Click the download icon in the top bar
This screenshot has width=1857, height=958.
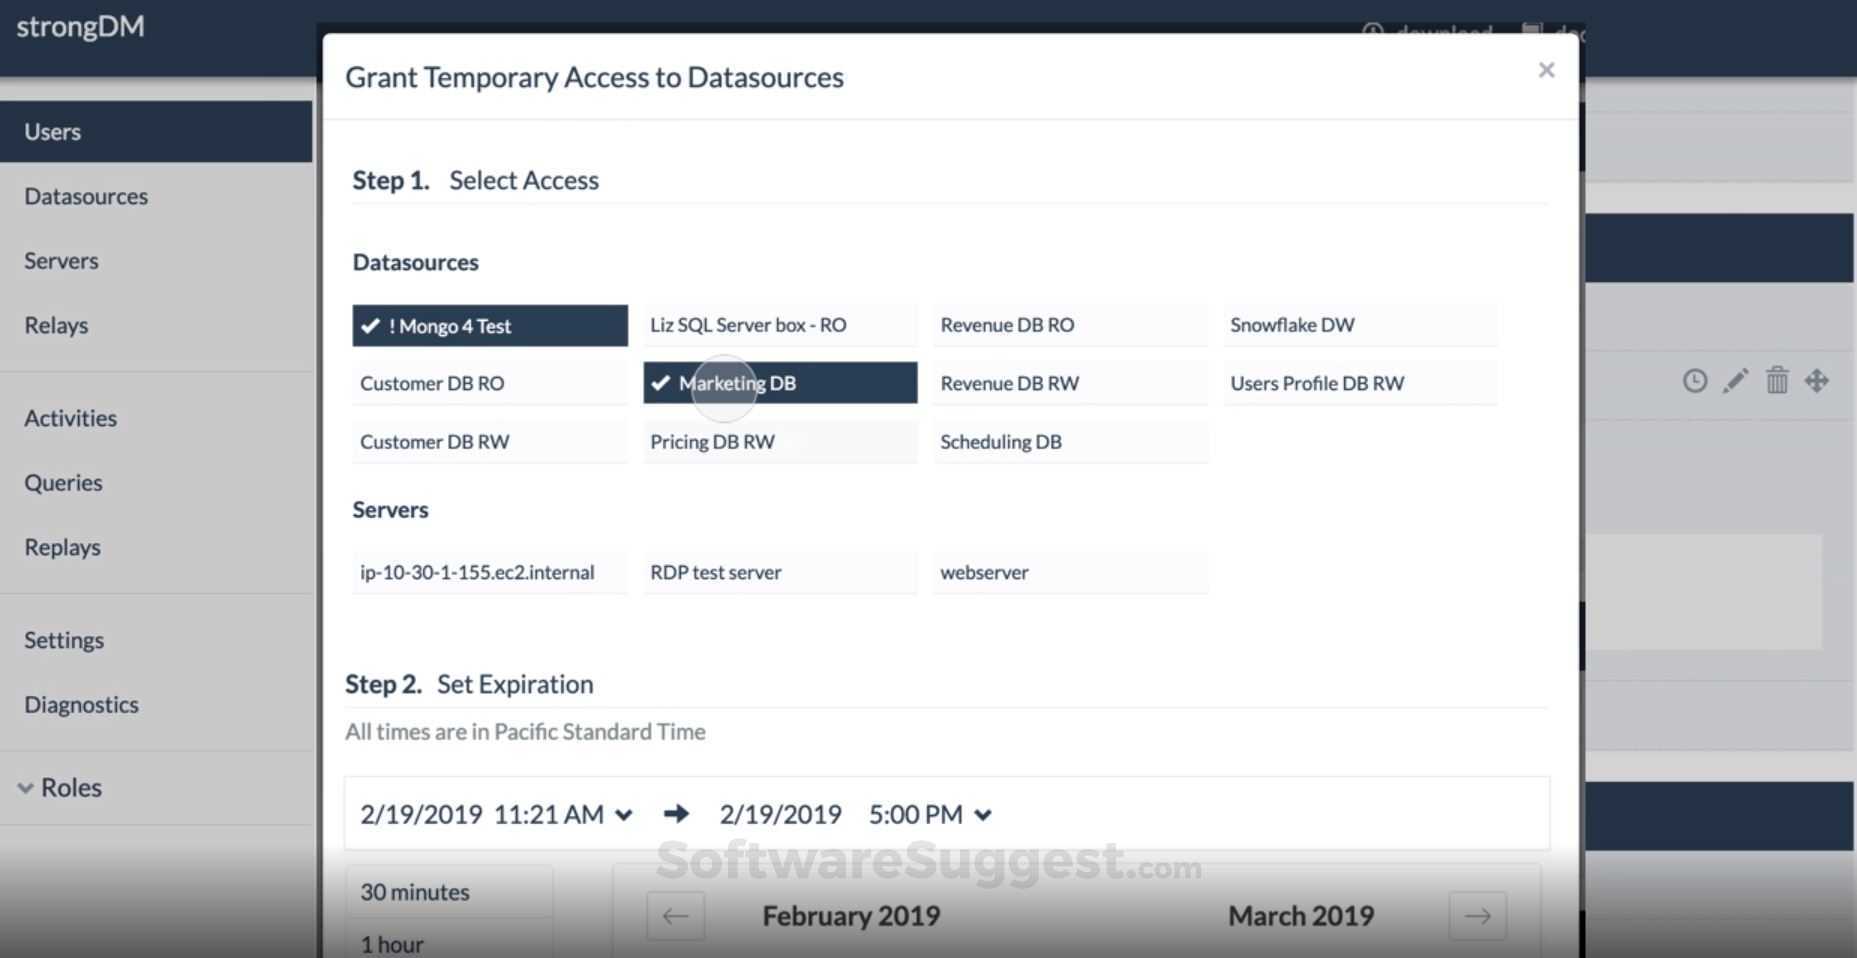coord(1371,31)
